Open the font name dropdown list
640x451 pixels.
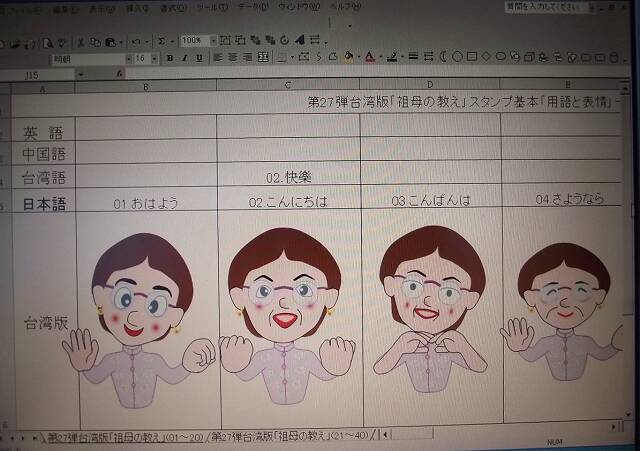pos(128,59)
